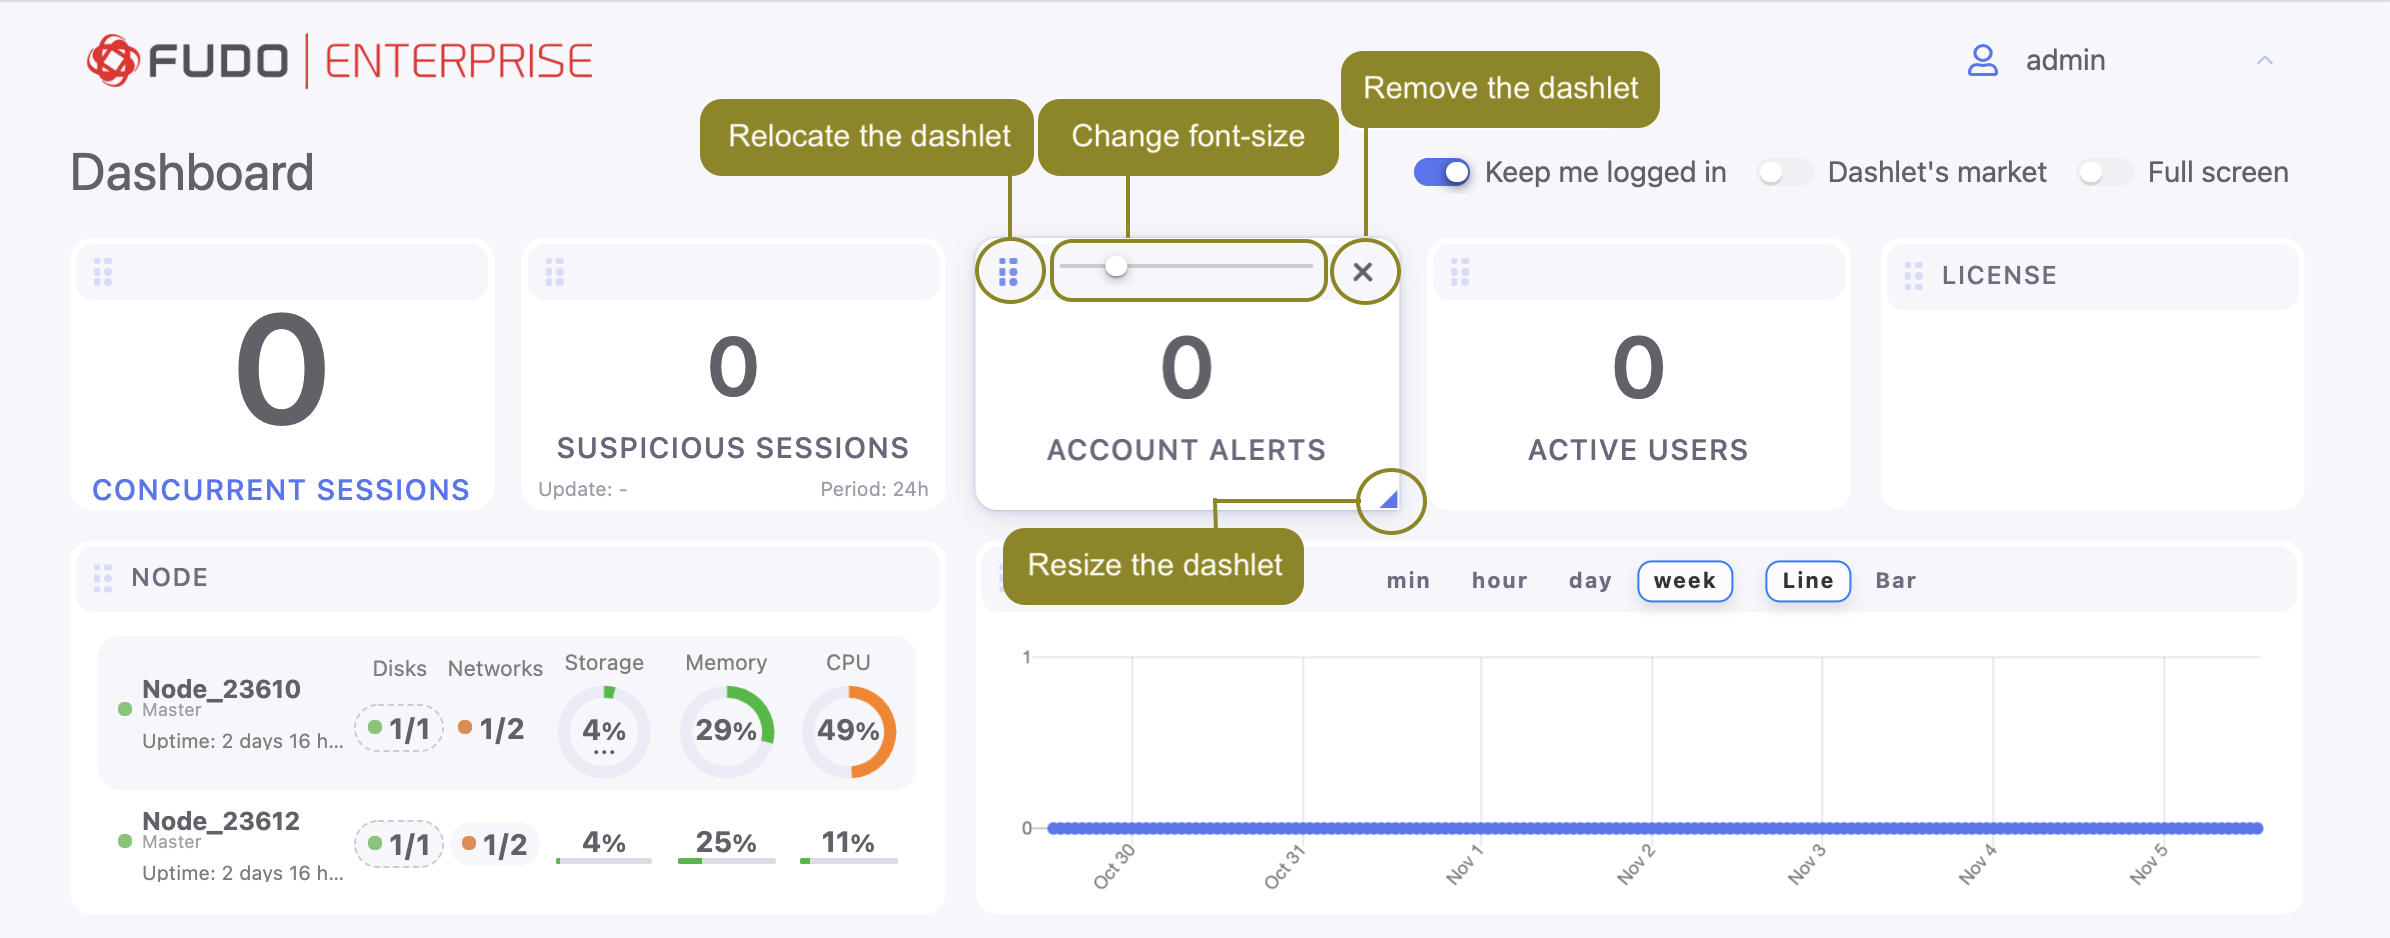Click the Active Users dashlet drag handle
Viewport: 2390px width, 938px height.
click(x=1460, y=272)
